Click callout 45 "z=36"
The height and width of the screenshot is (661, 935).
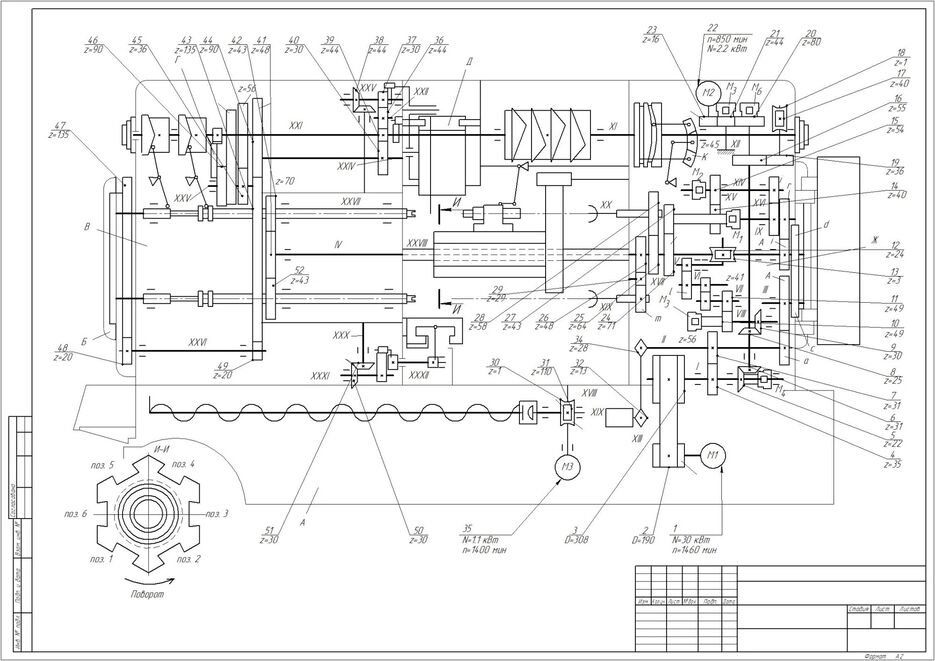137,45
